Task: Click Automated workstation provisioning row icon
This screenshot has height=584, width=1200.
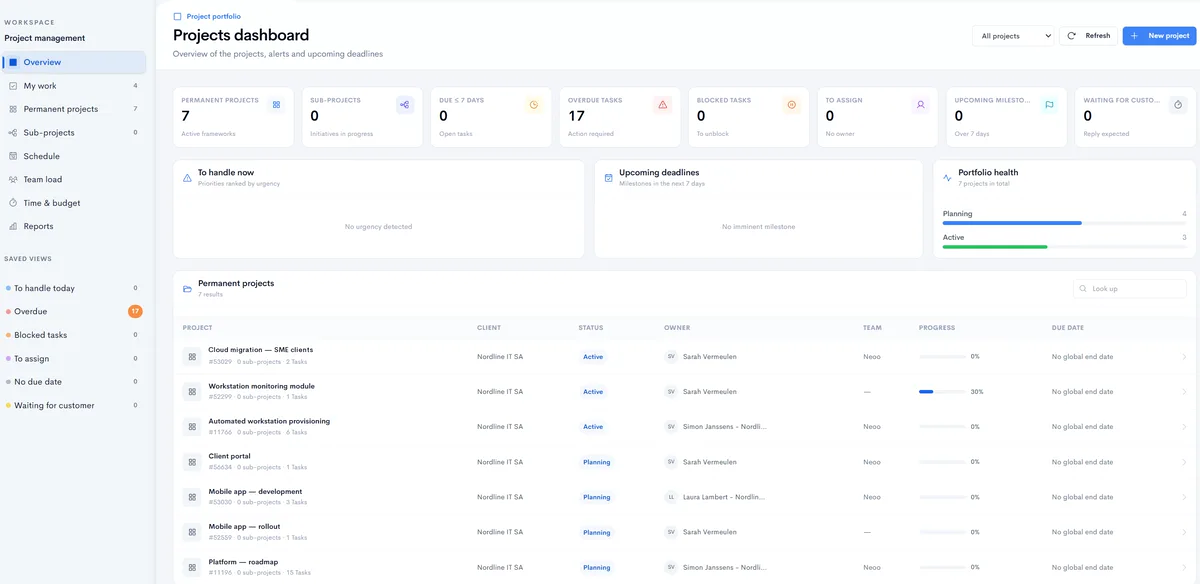Action: (191, 427)
